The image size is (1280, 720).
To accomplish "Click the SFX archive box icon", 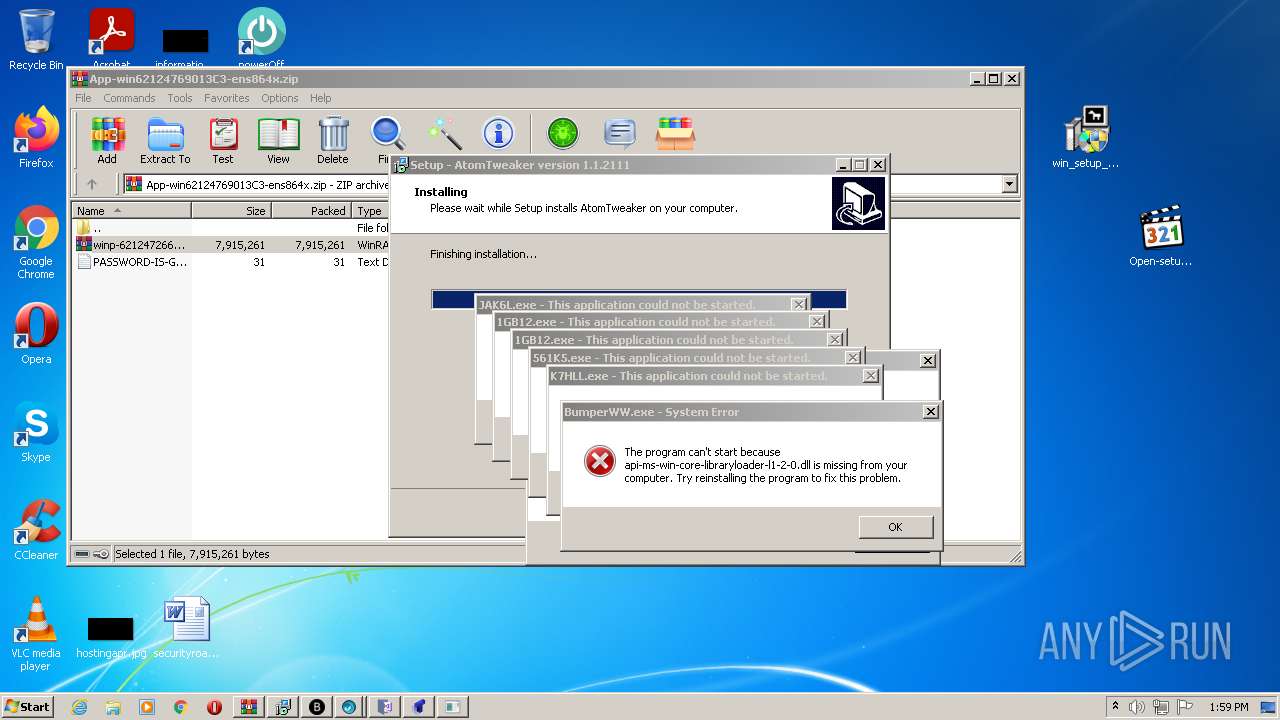I will (675, 133).
